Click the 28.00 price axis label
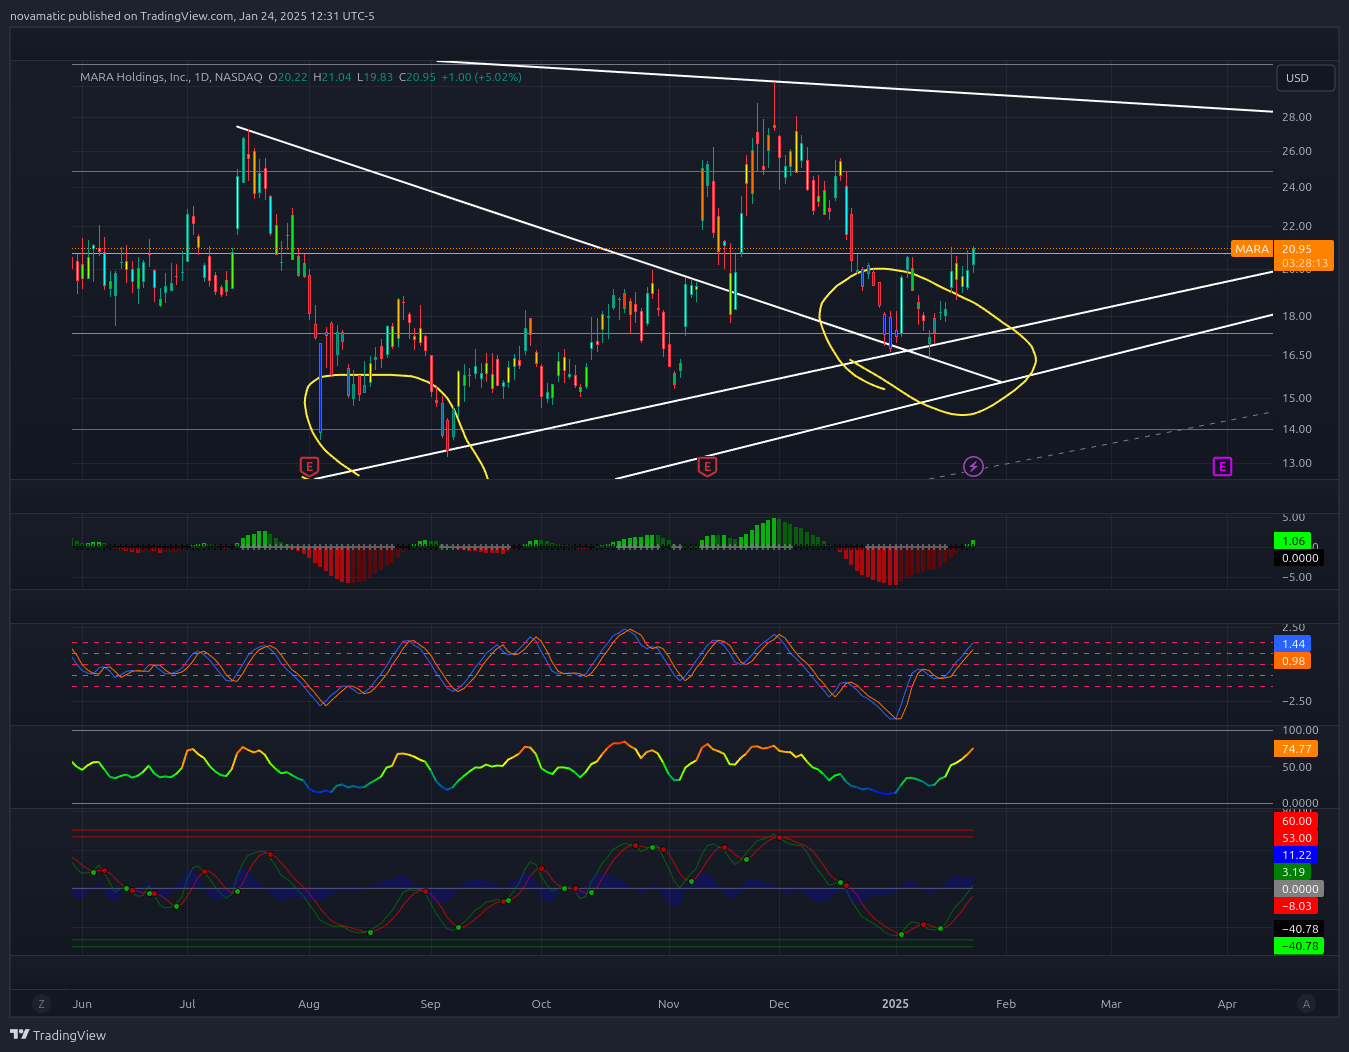 click(1296, 117)
